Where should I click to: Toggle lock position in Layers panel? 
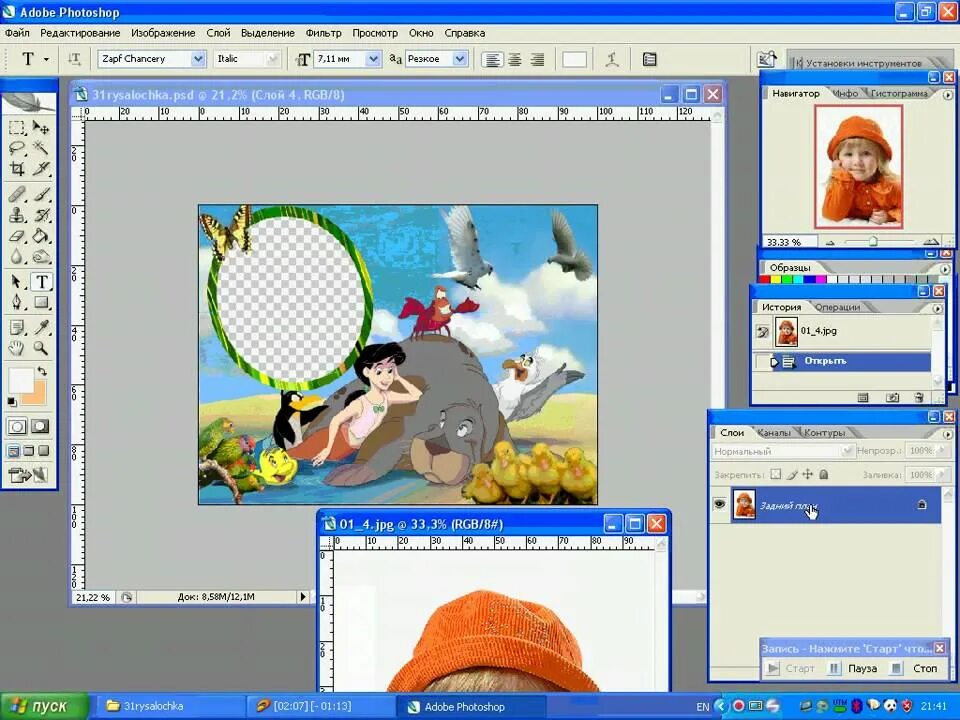[x=808, y=474]
